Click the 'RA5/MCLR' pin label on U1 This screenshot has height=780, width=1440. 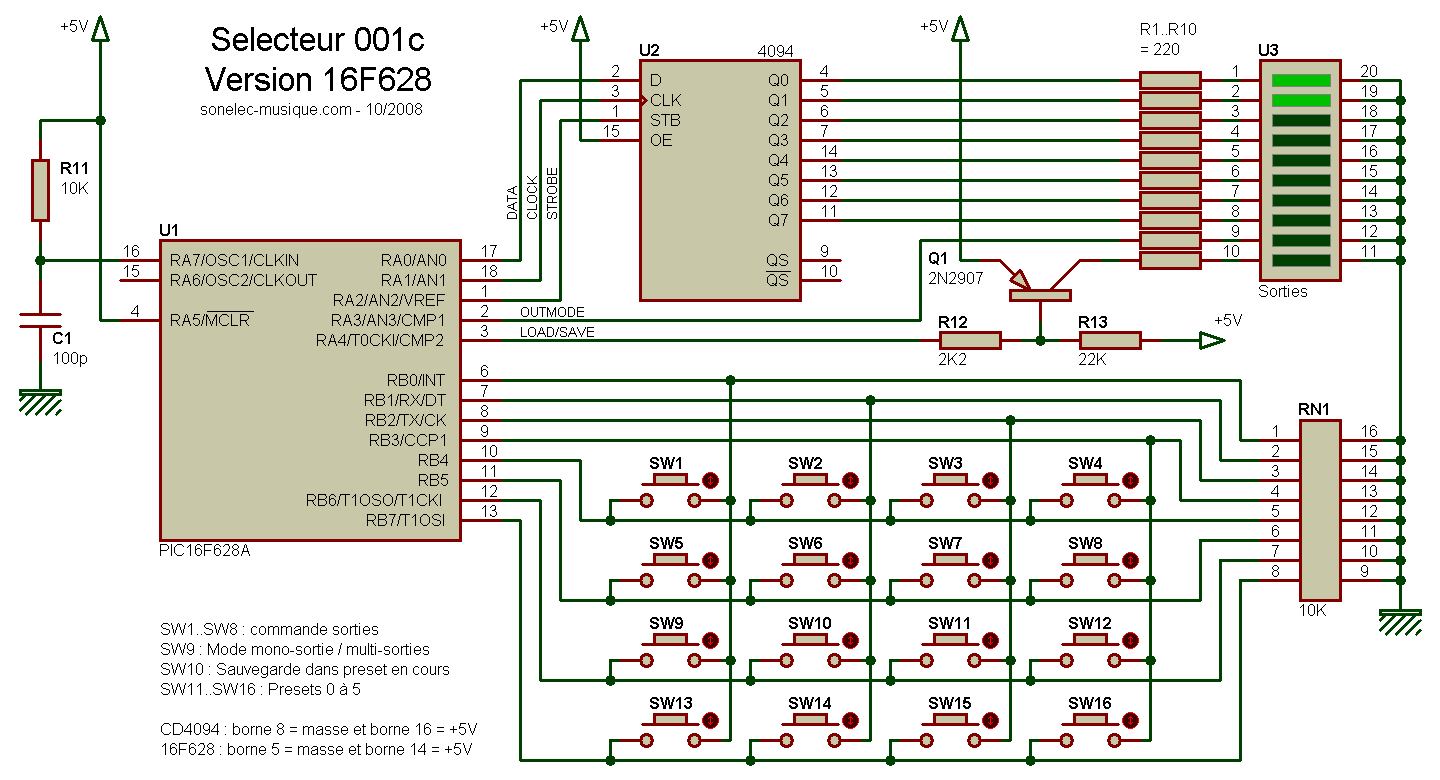coord(210,320)
